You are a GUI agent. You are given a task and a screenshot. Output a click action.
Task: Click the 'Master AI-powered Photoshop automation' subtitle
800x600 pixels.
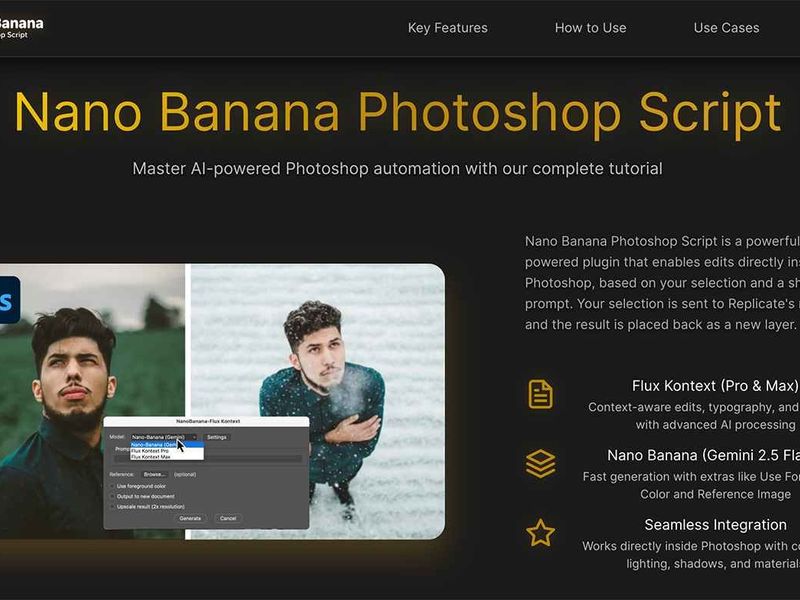coord(397,168)
